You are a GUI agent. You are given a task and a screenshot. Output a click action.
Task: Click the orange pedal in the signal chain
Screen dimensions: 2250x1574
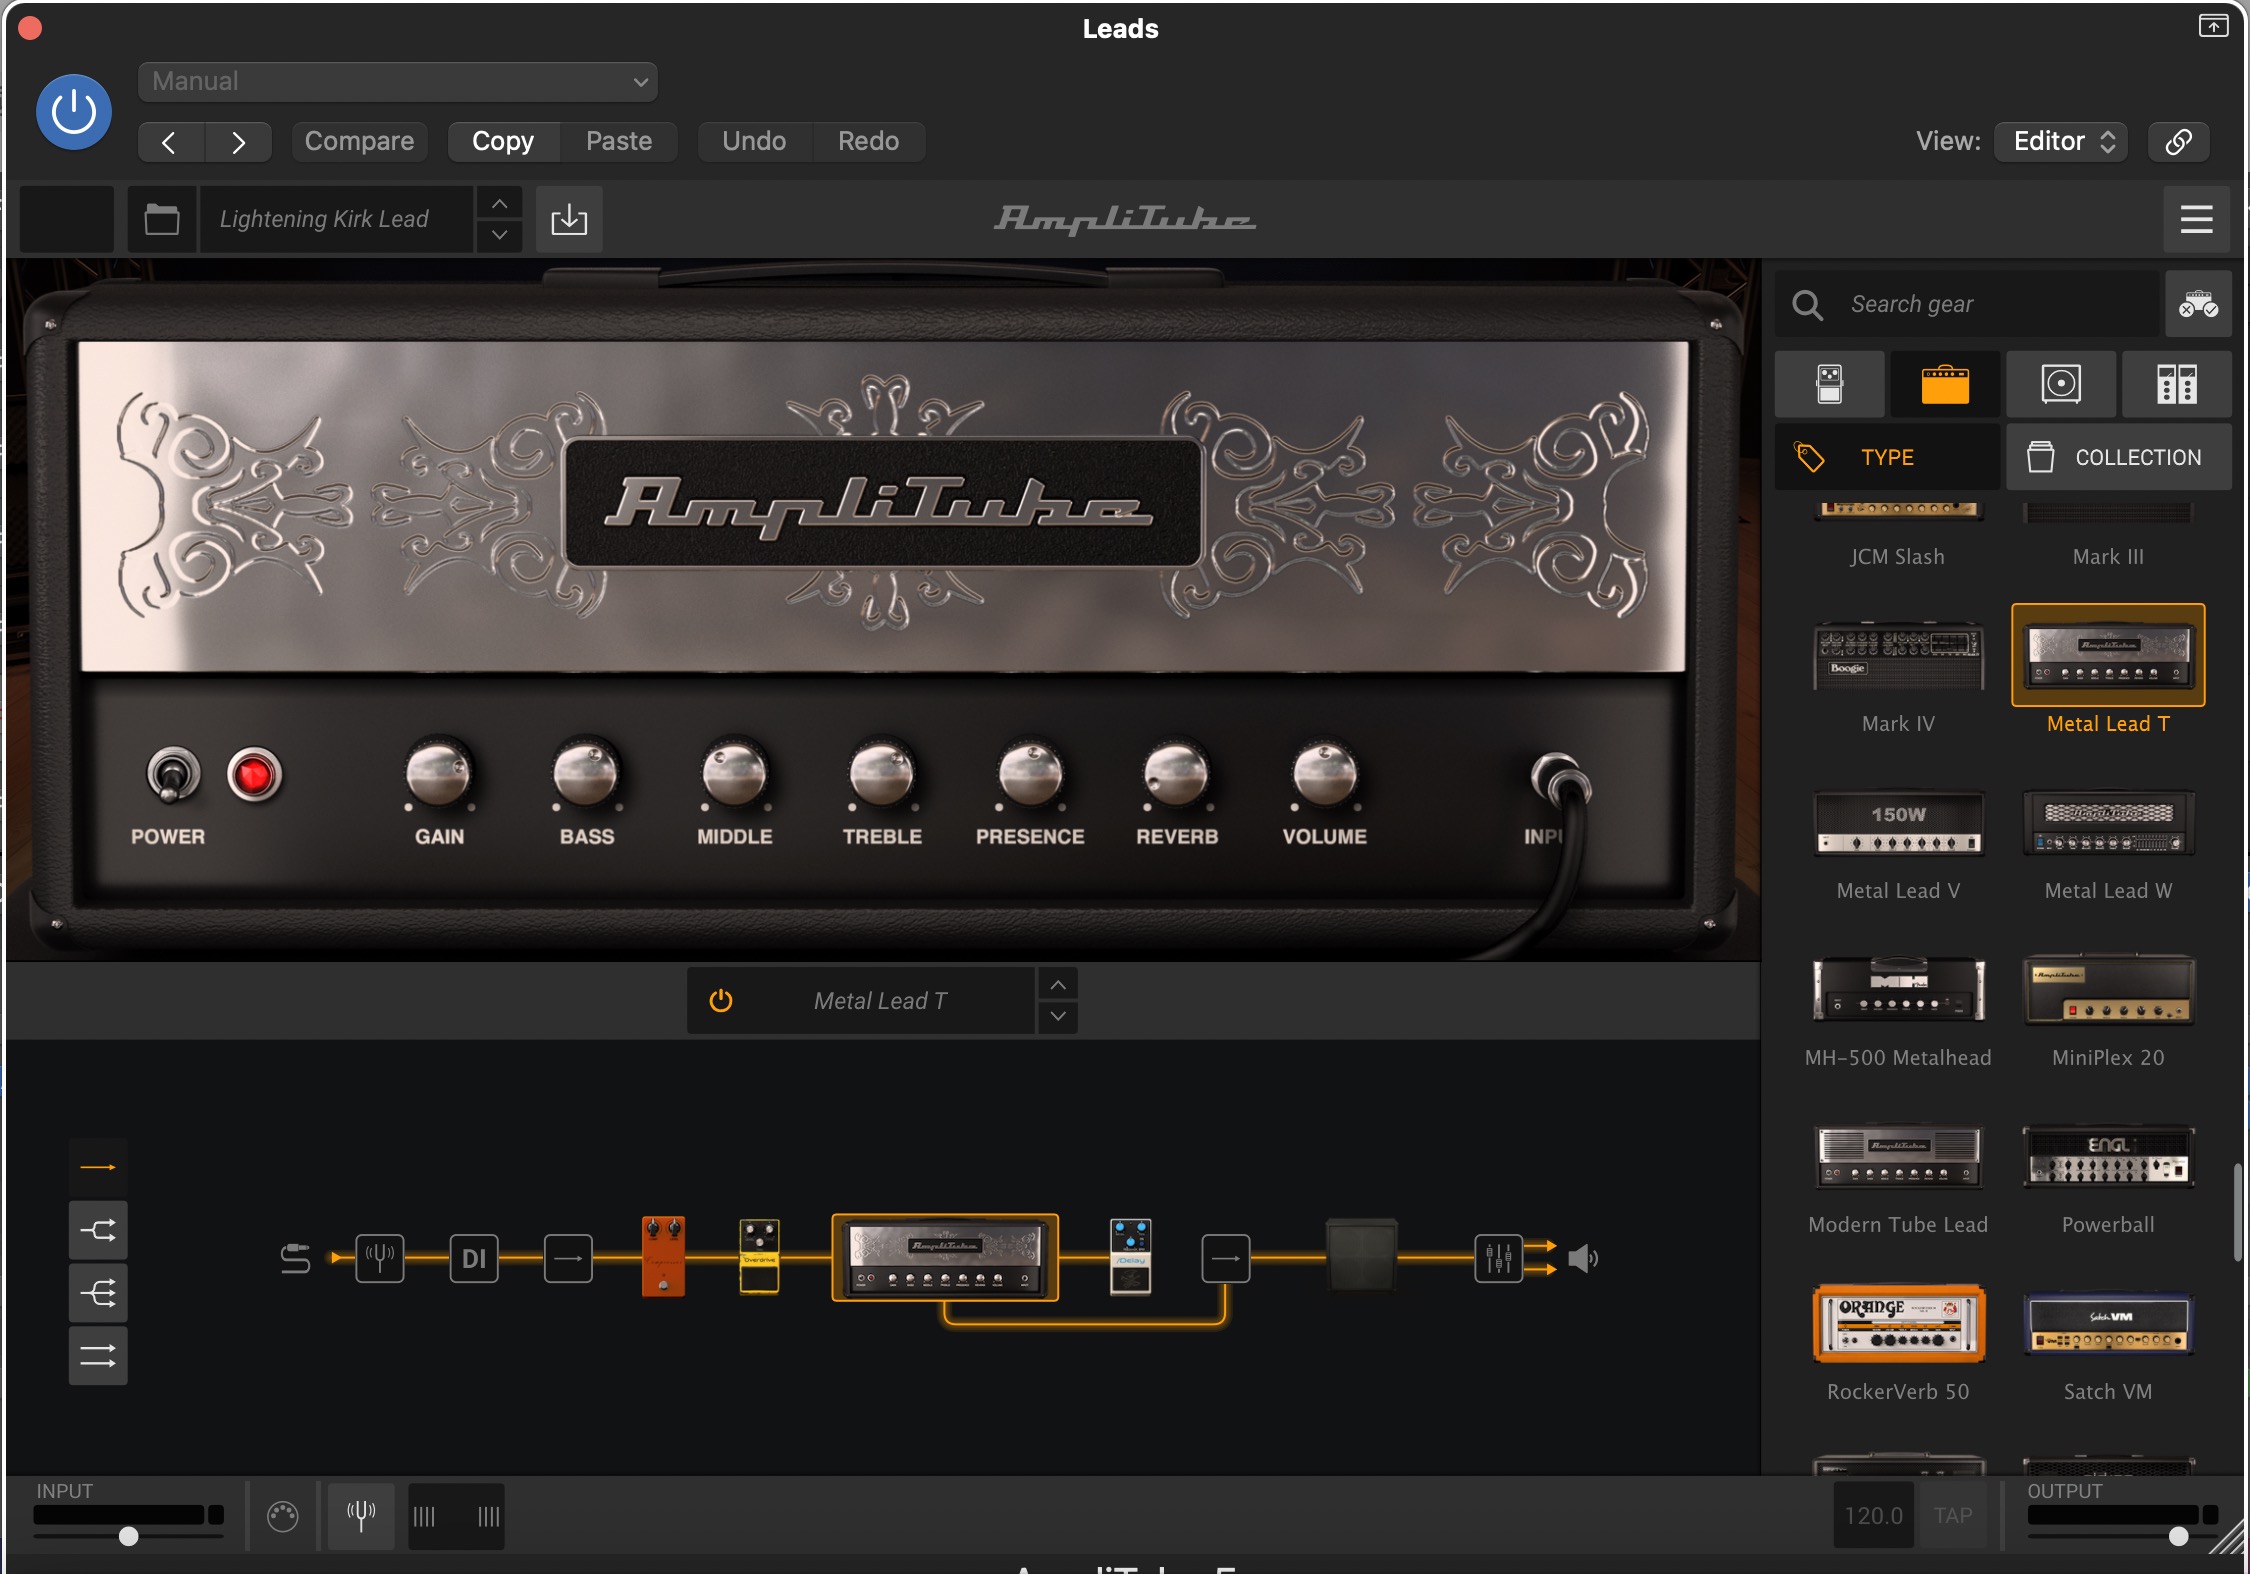tap(663, 1256)
